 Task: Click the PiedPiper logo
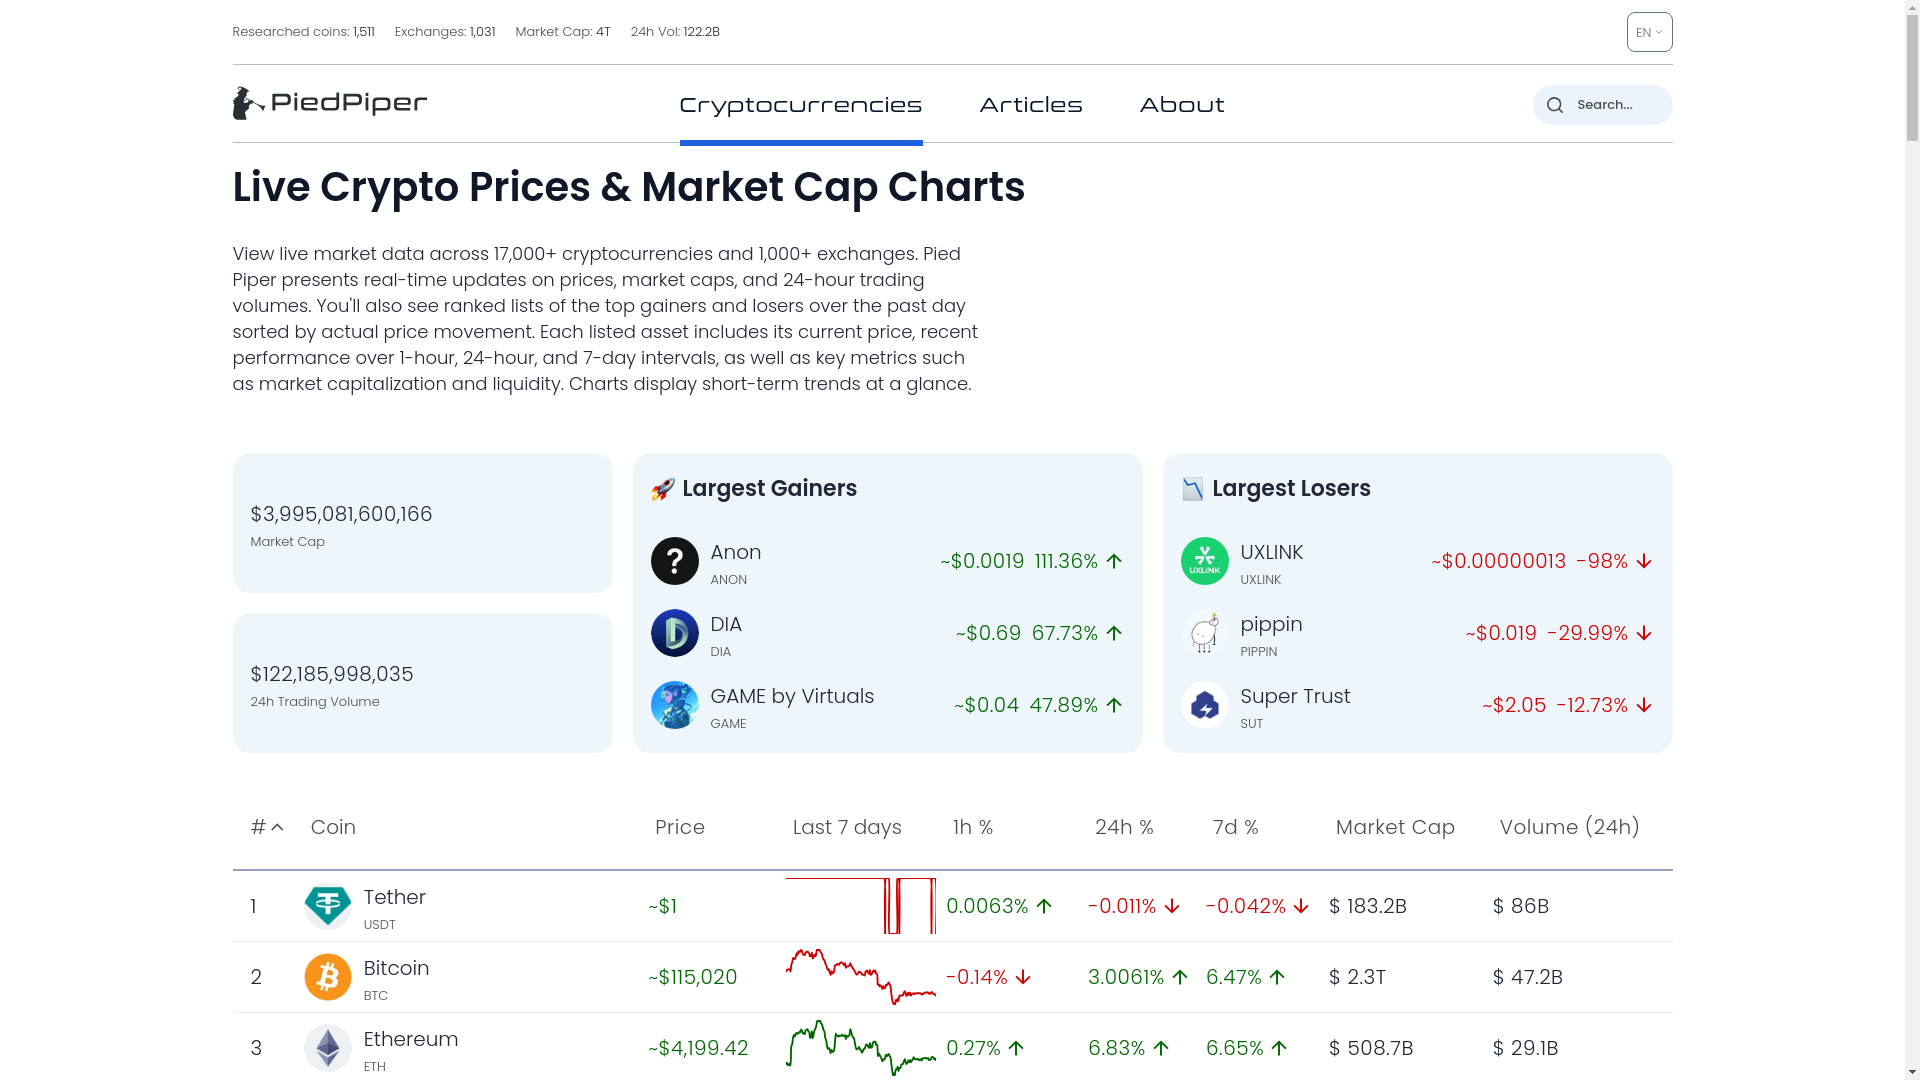(x=330, y=103)
